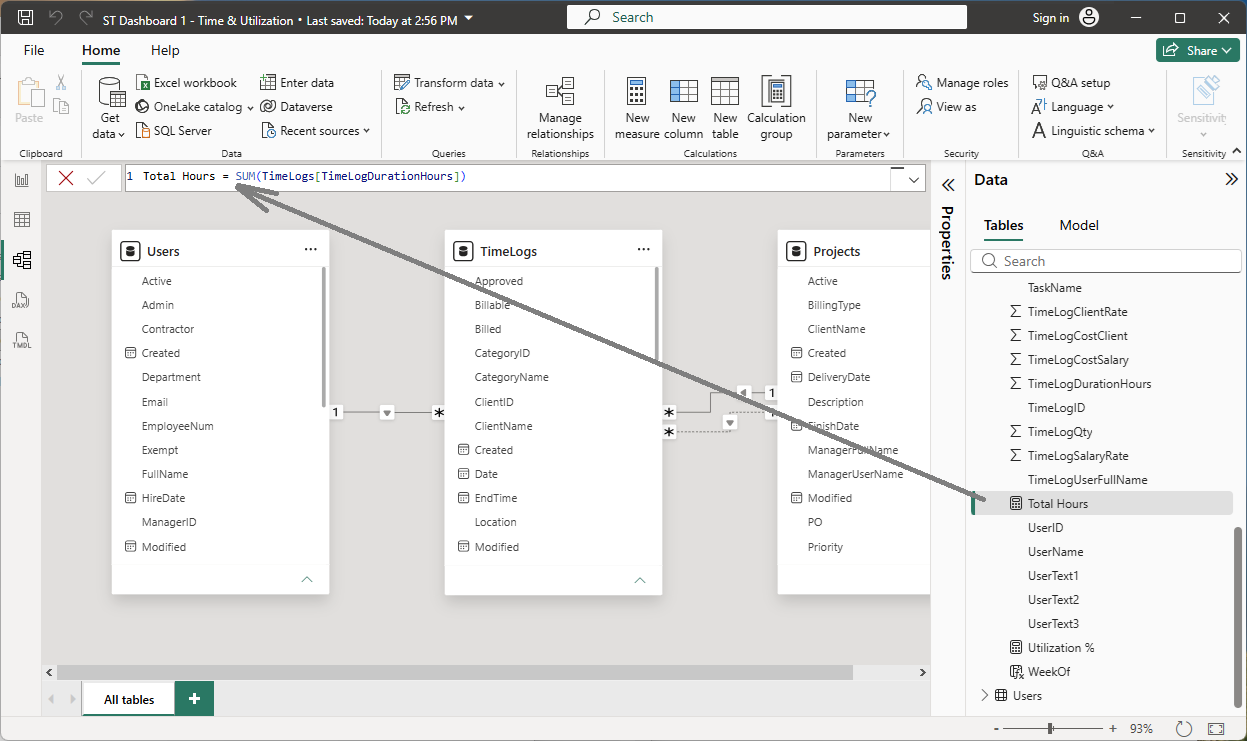
Task: Expand the Properties pane
Action: [948, 184]
